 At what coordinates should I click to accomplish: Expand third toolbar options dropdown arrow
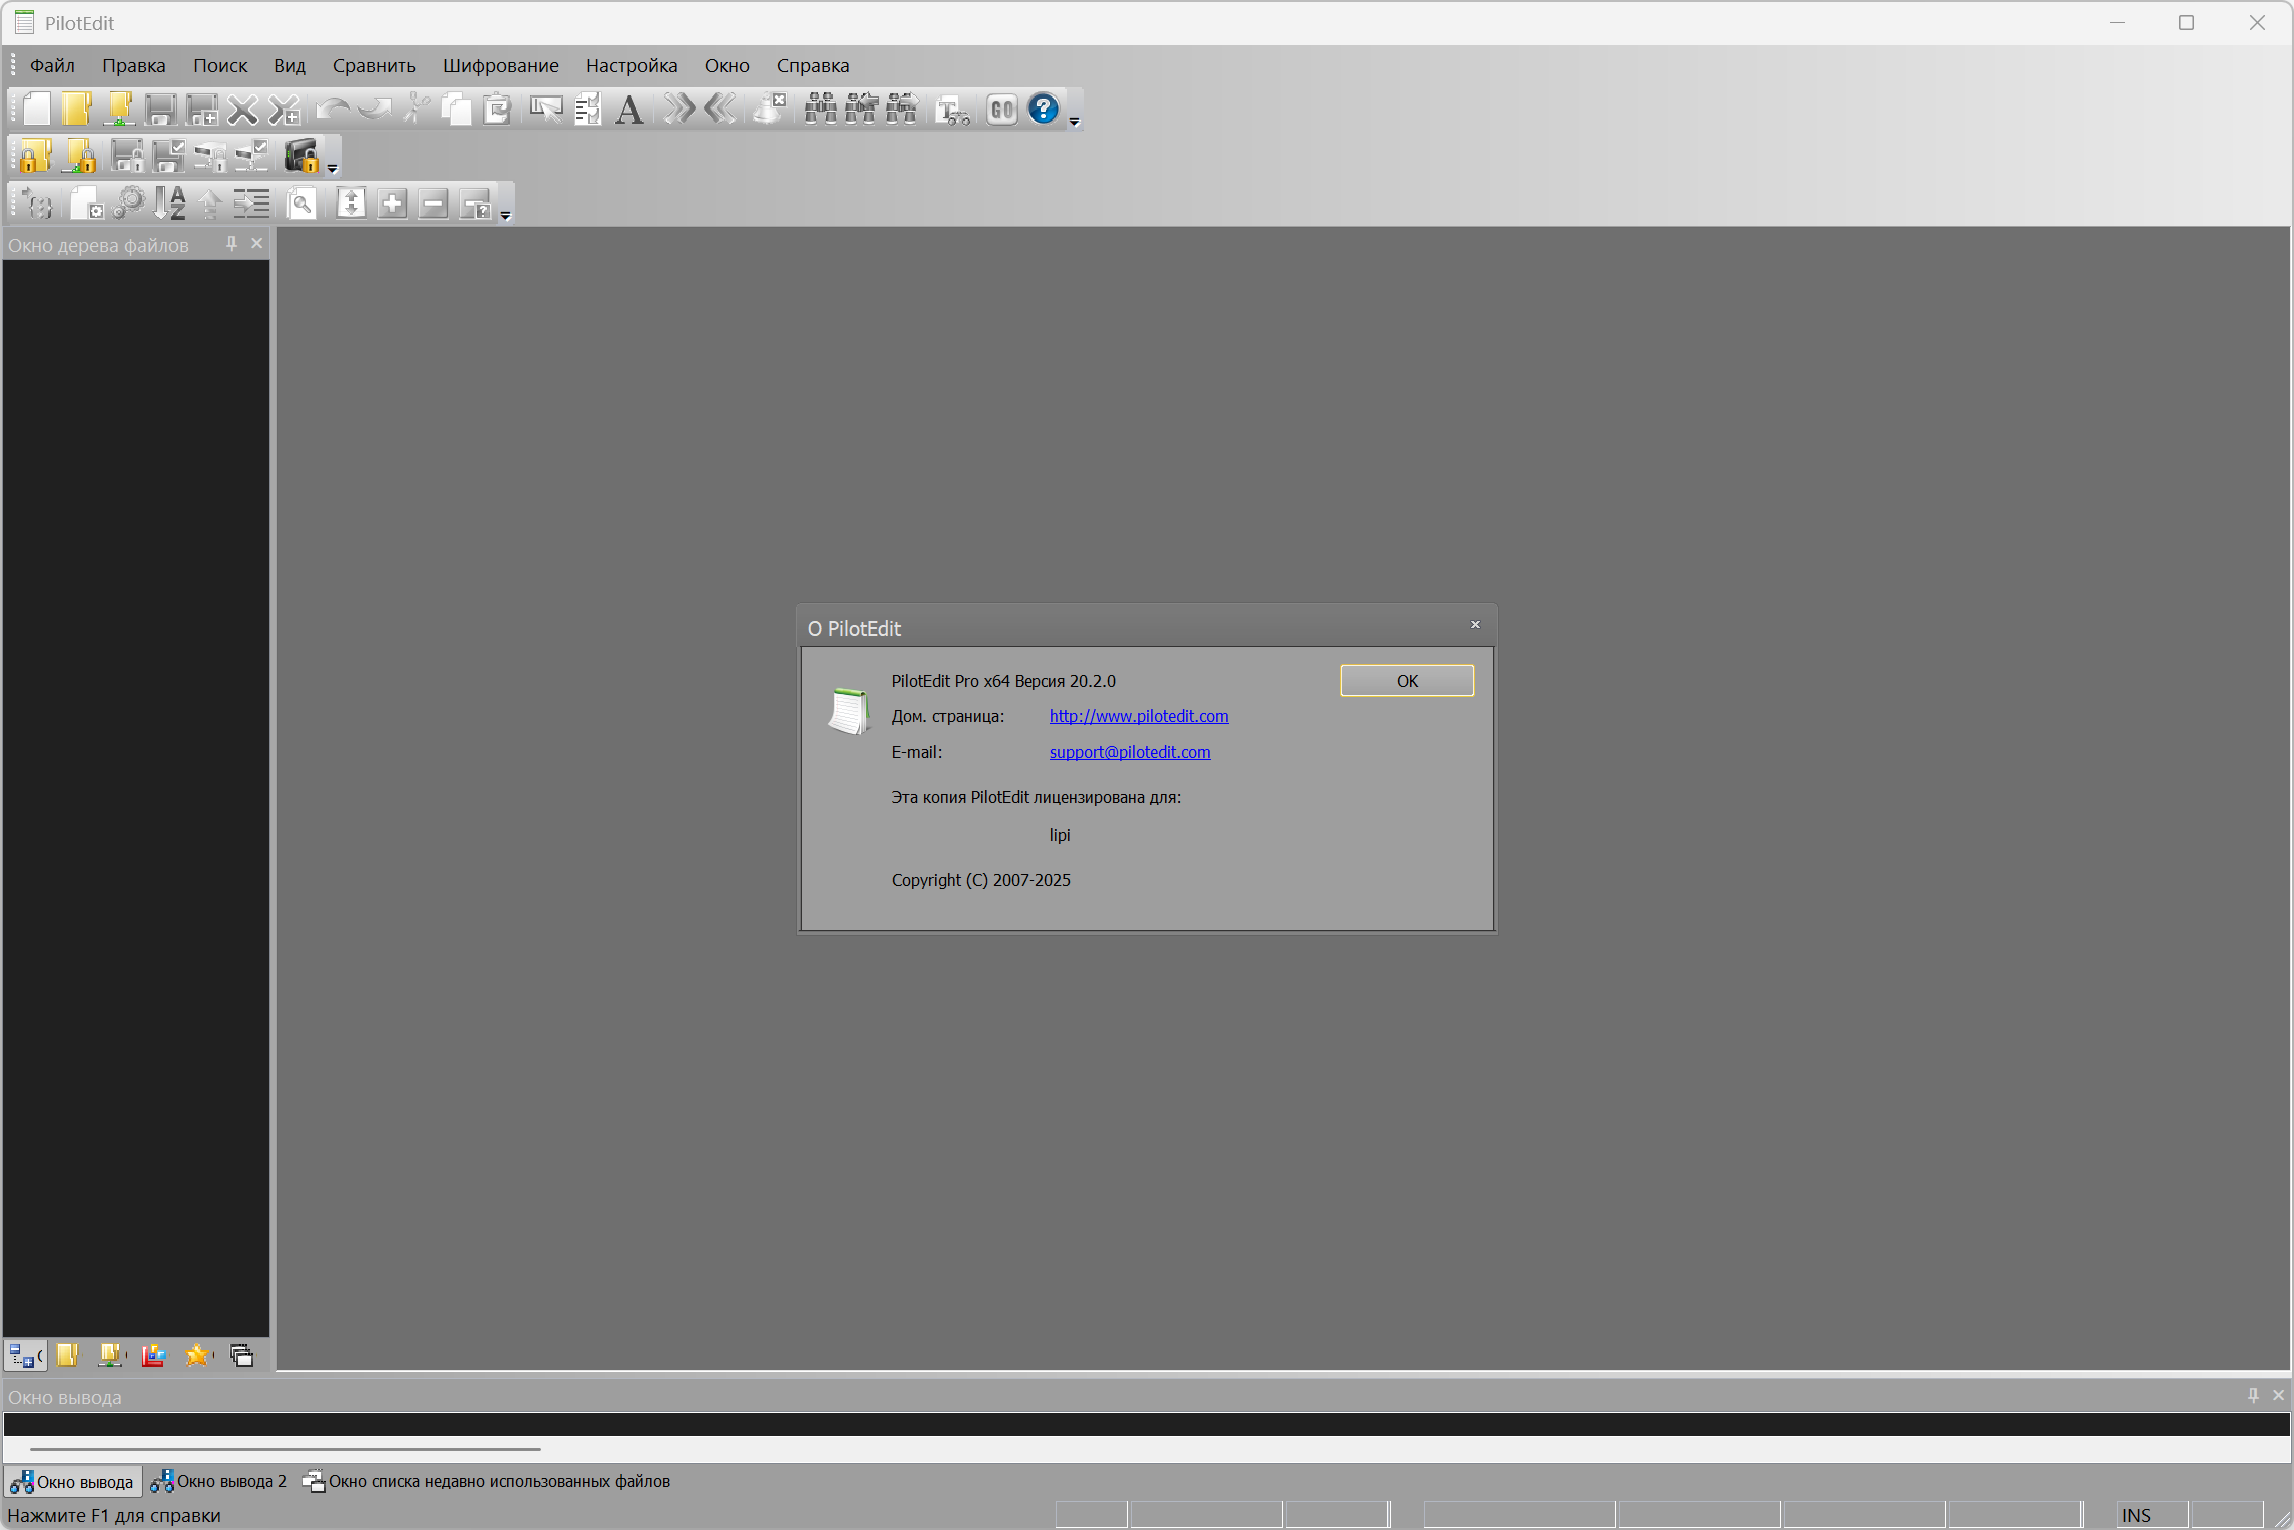click(506, 216)
